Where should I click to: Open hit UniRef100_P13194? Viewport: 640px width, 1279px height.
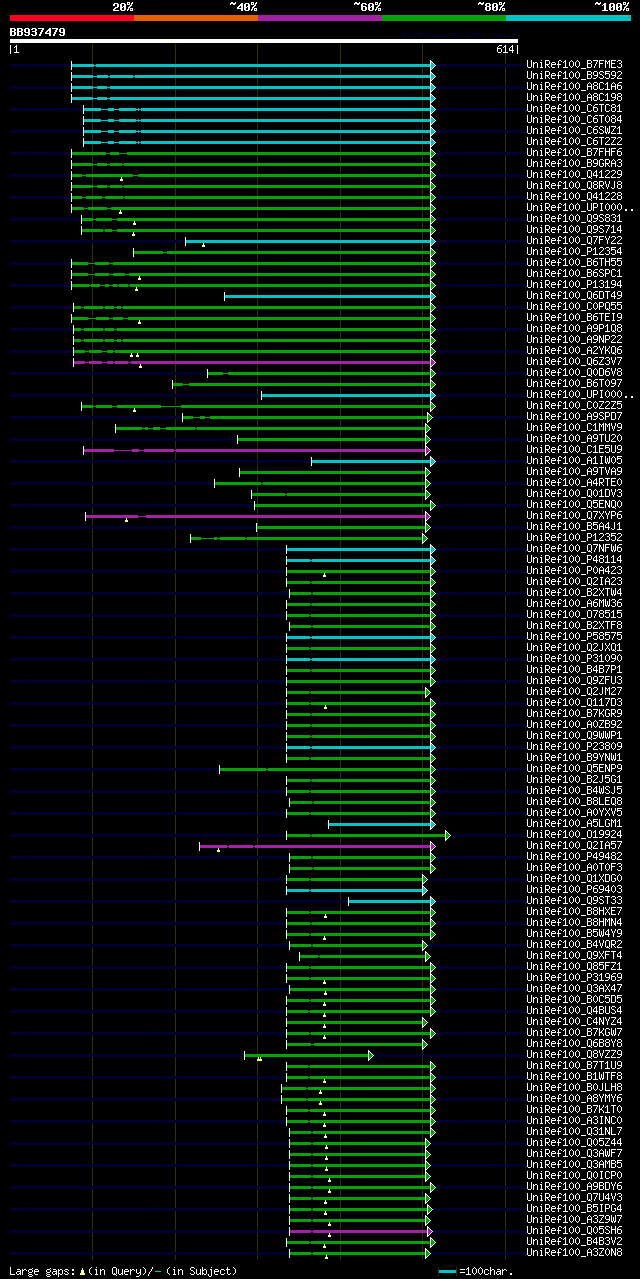point(574,285)
